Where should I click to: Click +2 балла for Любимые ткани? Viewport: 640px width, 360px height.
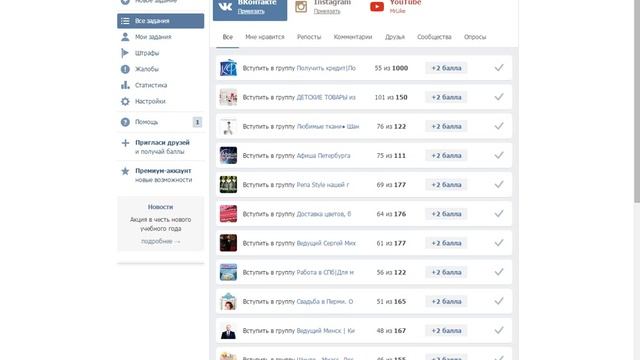pos(447,127)
